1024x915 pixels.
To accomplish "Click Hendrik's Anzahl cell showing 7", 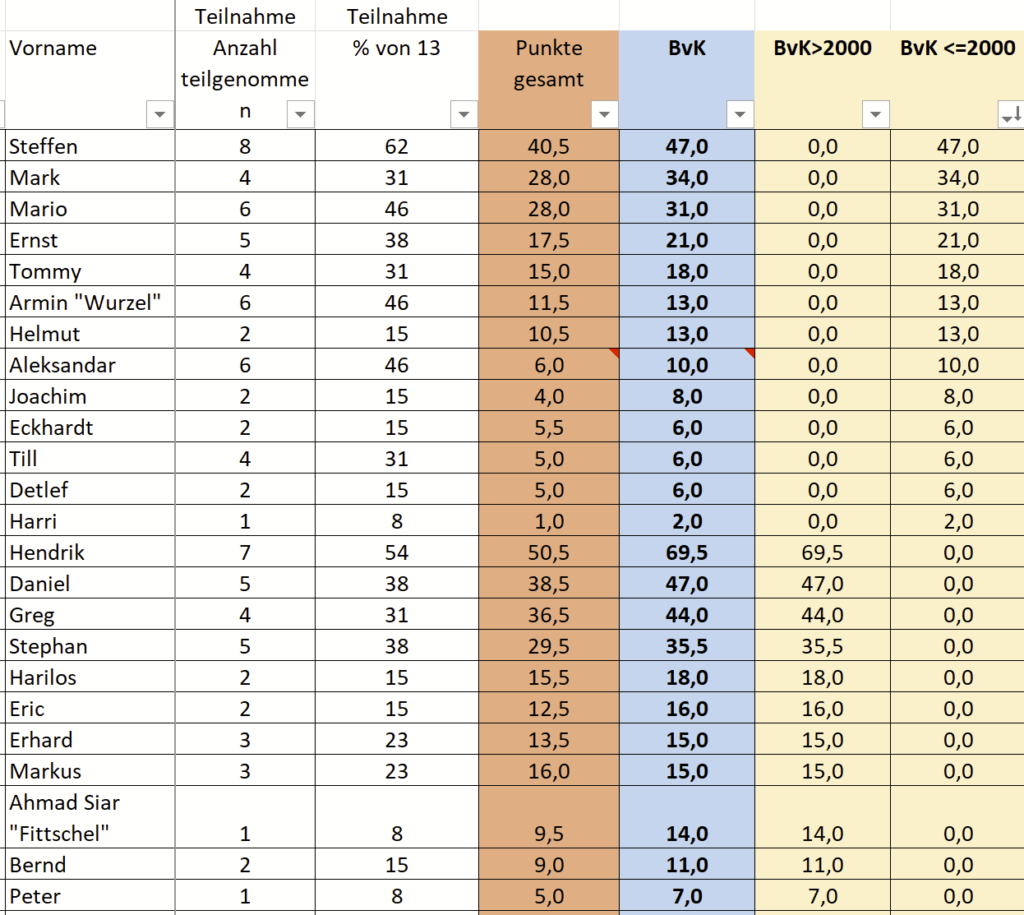I will point(244,553).
